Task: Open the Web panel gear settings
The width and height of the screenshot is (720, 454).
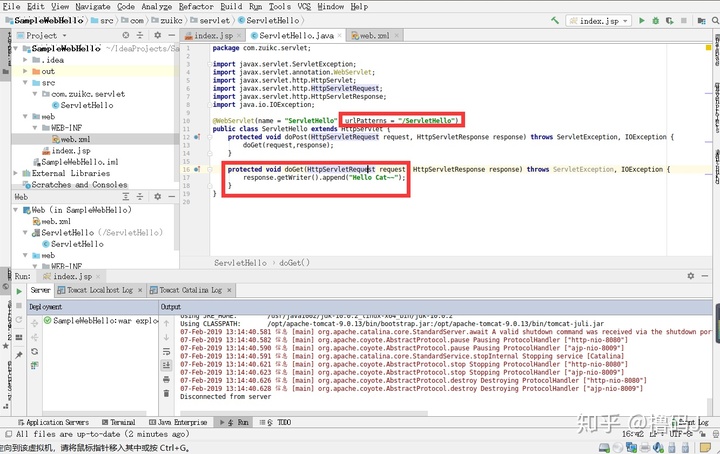Action: 158,196
